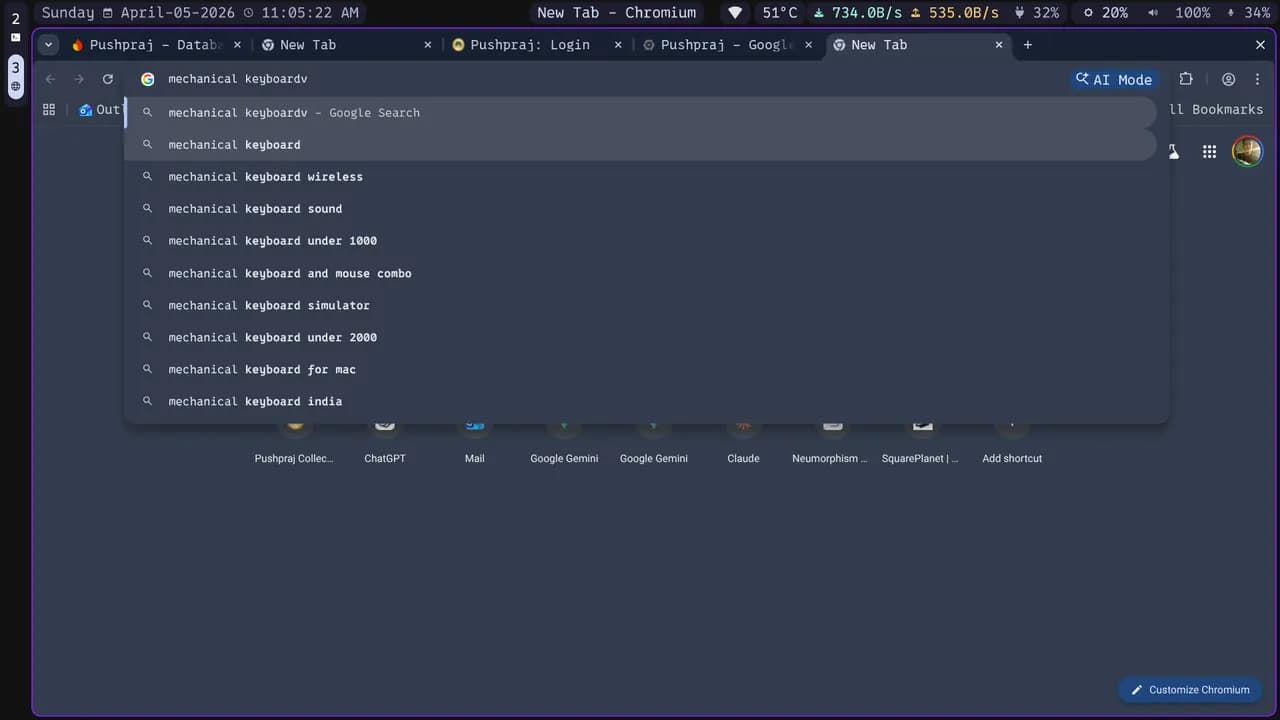Click Customize Chromium button
1280x720 pixels.
(1188, 690)
